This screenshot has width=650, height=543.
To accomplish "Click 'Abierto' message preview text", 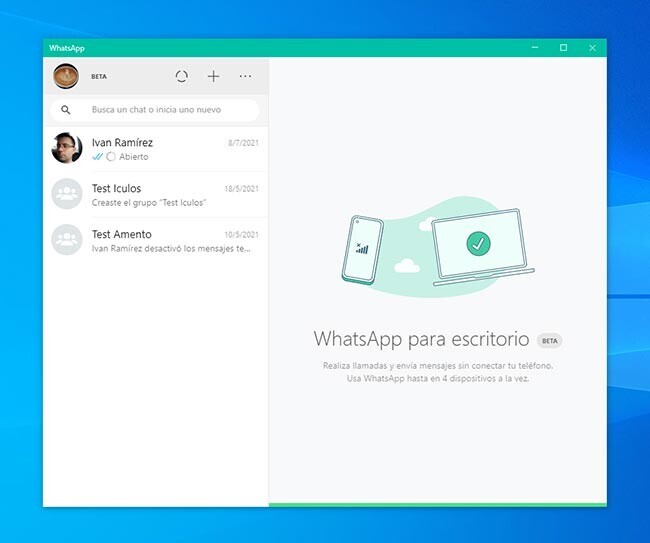I will tap(133, 157).
